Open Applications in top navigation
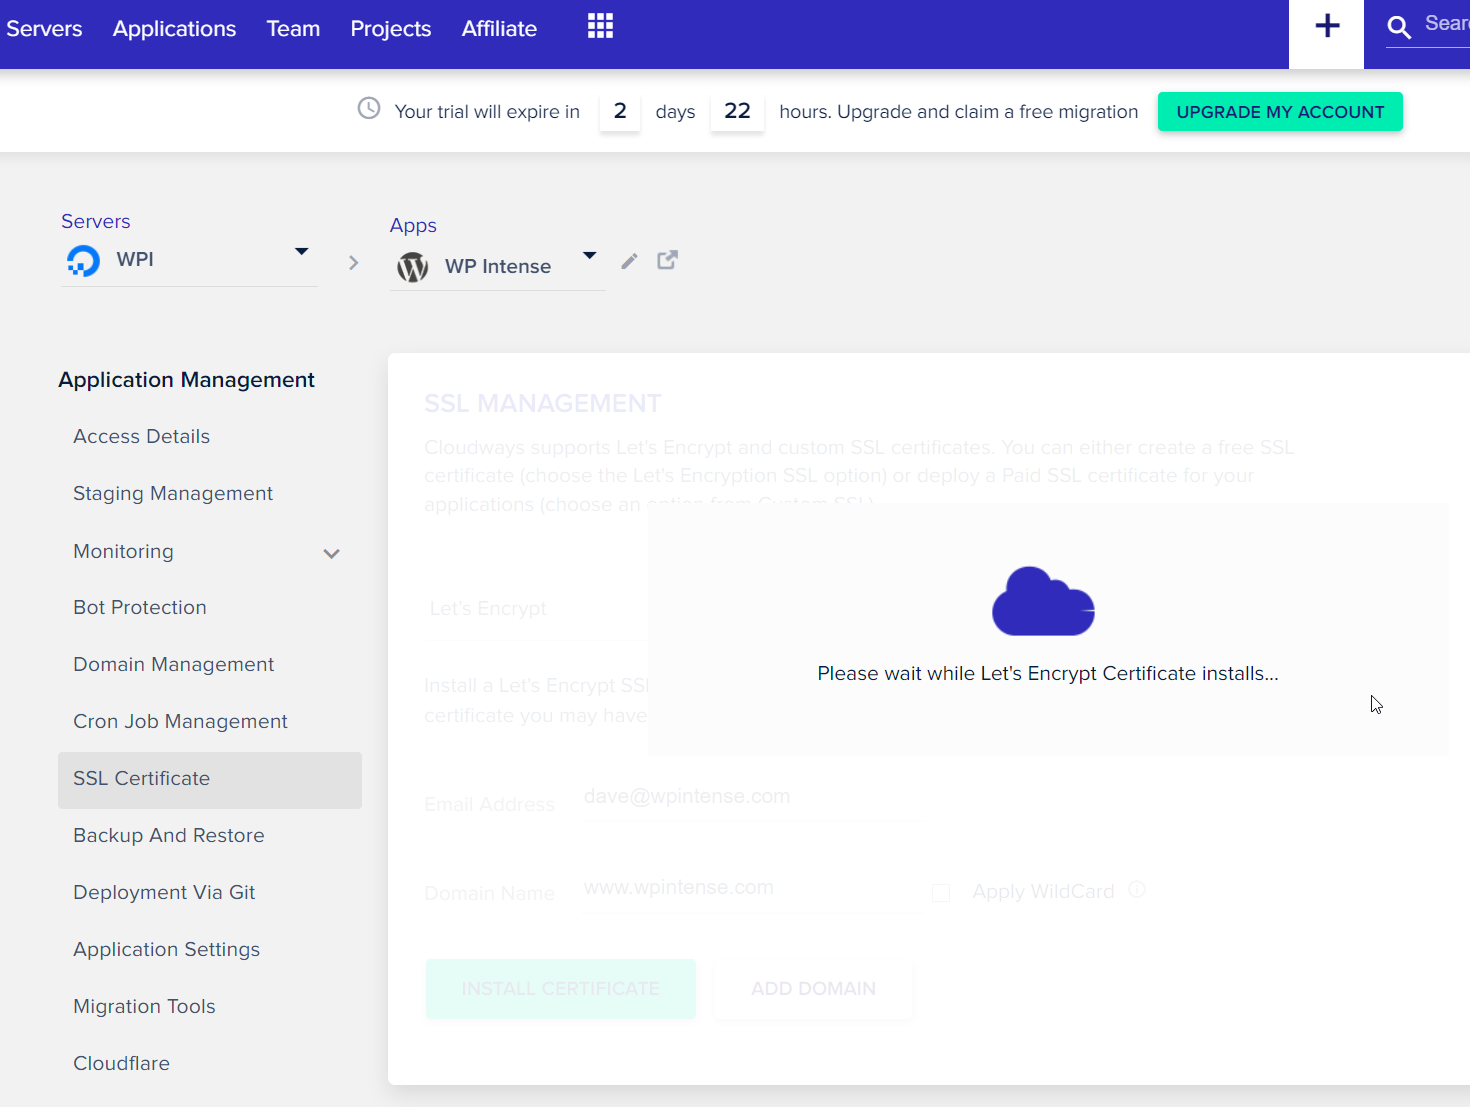The image size is (1470, 1107). tap(174, 29)
